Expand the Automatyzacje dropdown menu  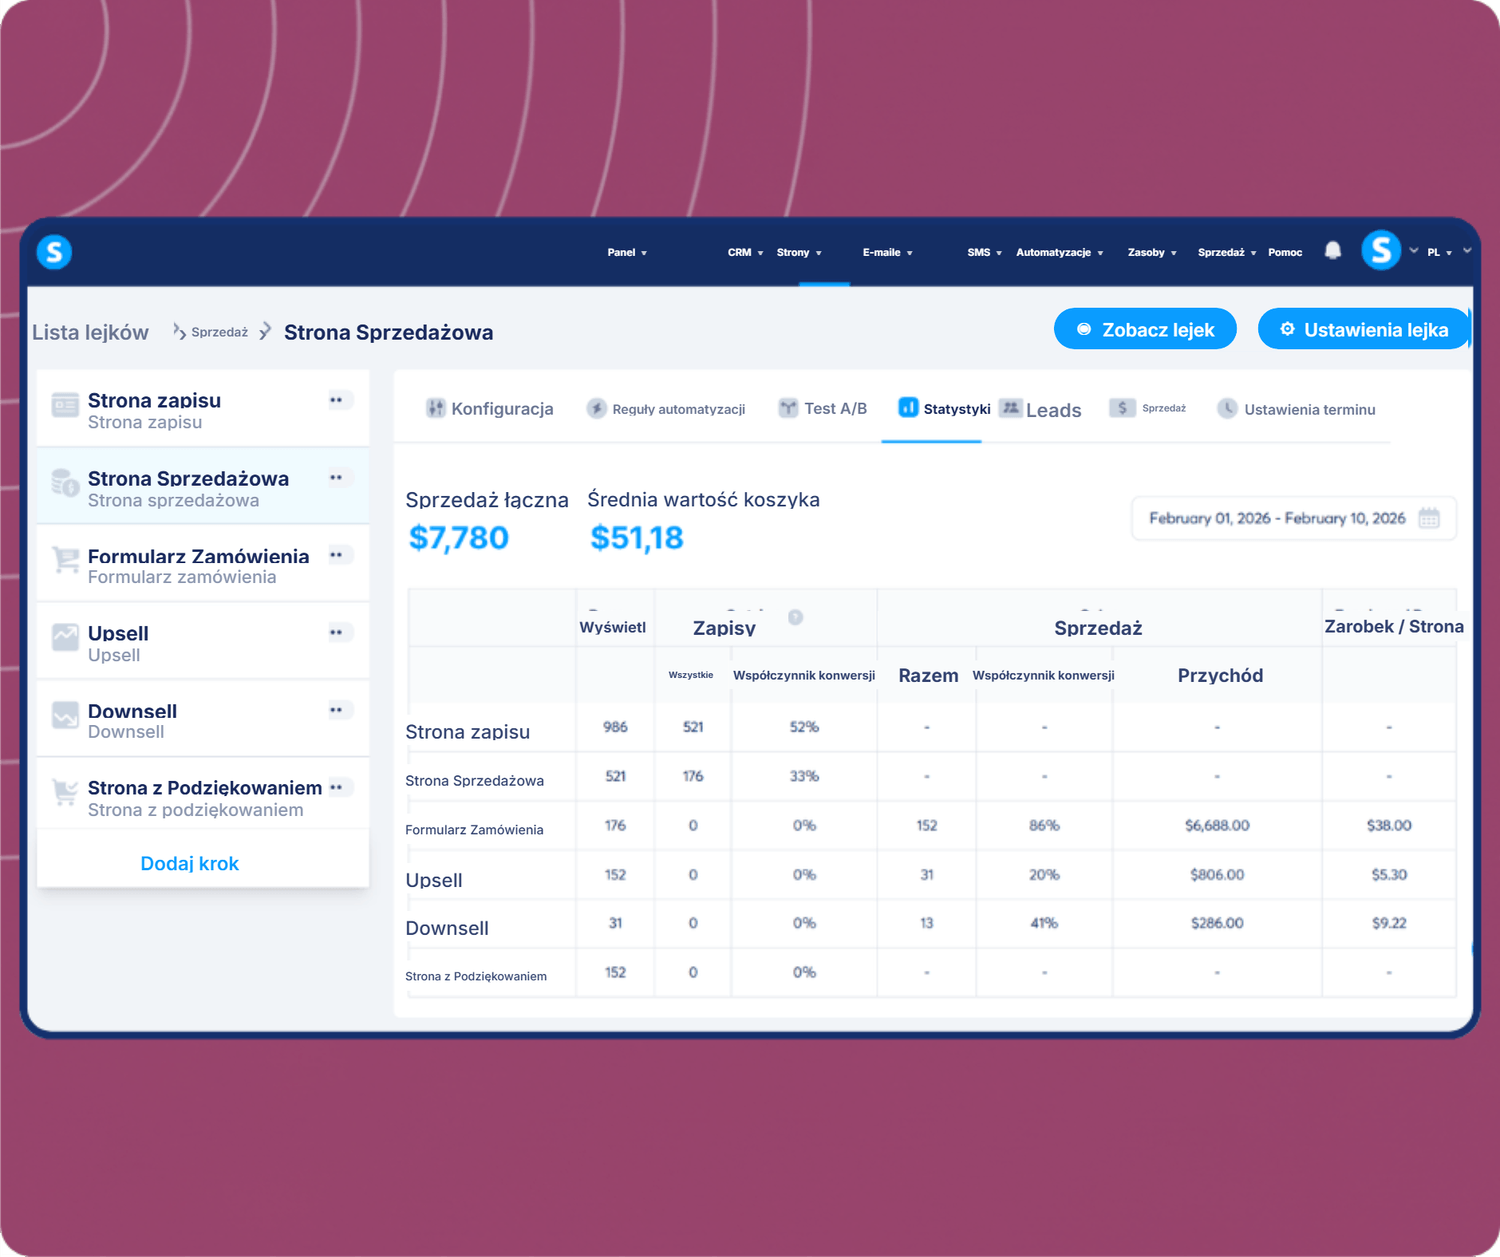pyautogui.click(x=1060, y=252)
